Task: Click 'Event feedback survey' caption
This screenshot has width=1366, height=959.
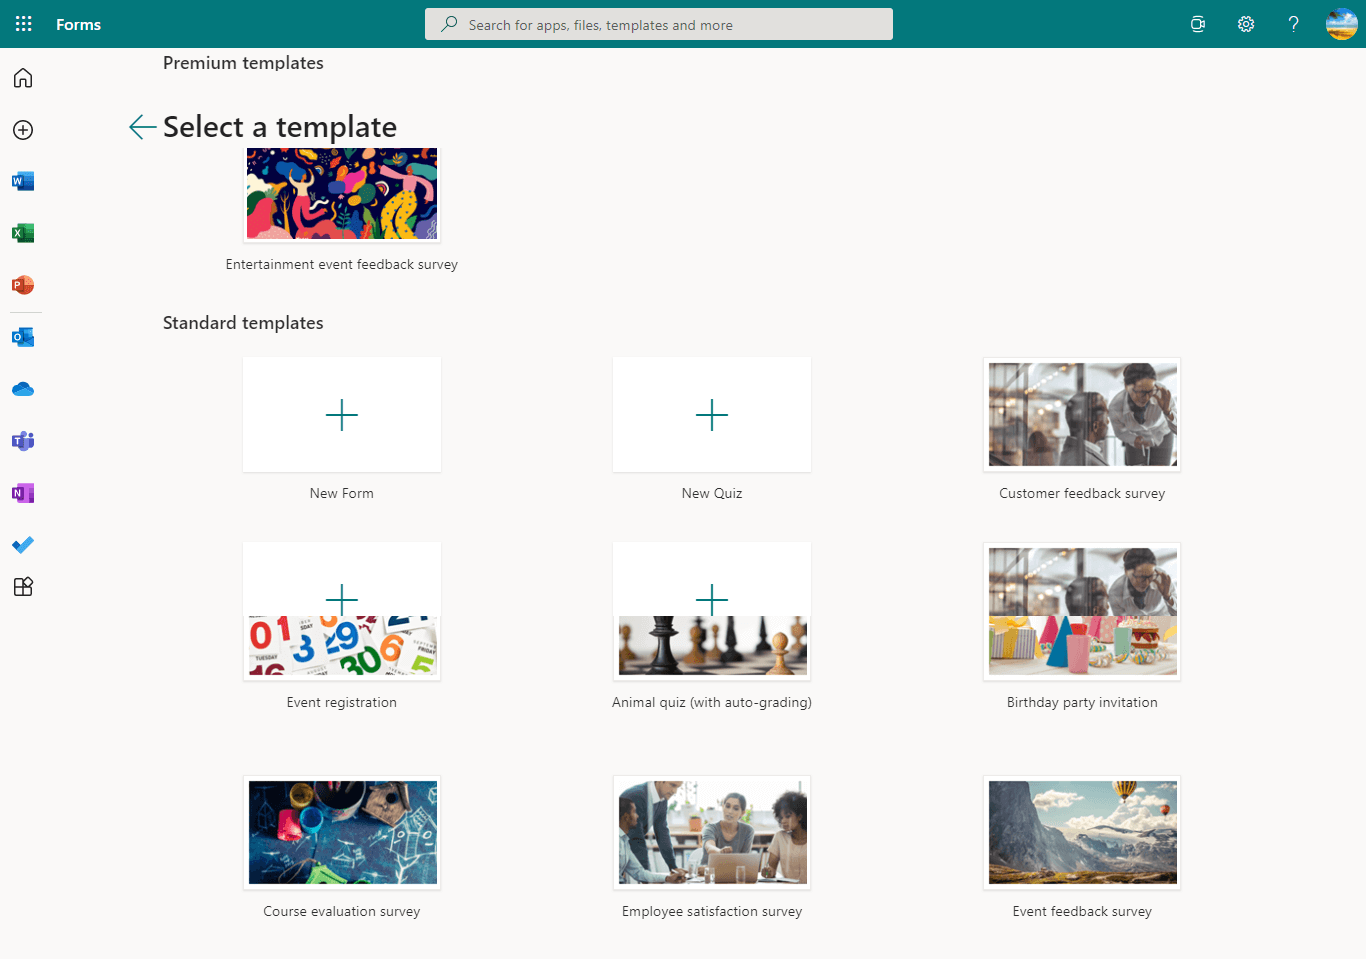Action: [1082, 911]
